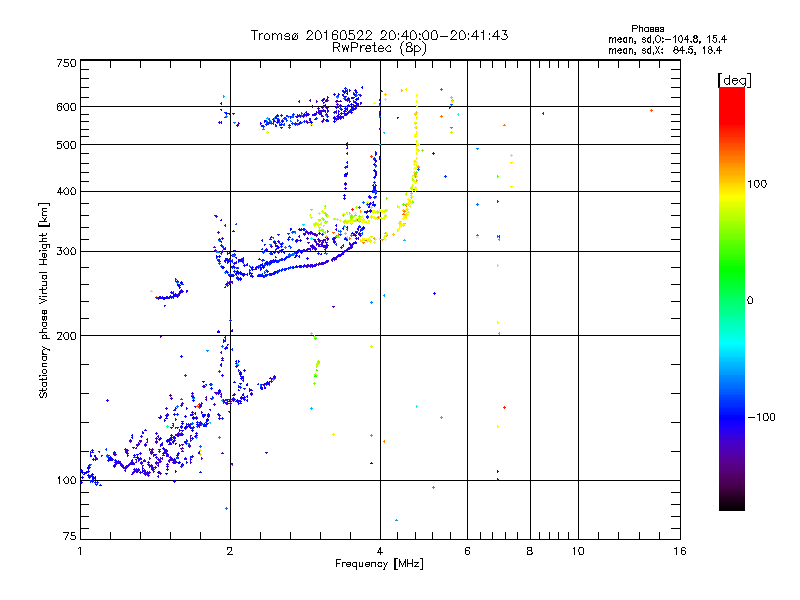The width and height of the screenshot is (800, 600).
Task: Click the x-axis tick label '16'
Action: point(680,551)
